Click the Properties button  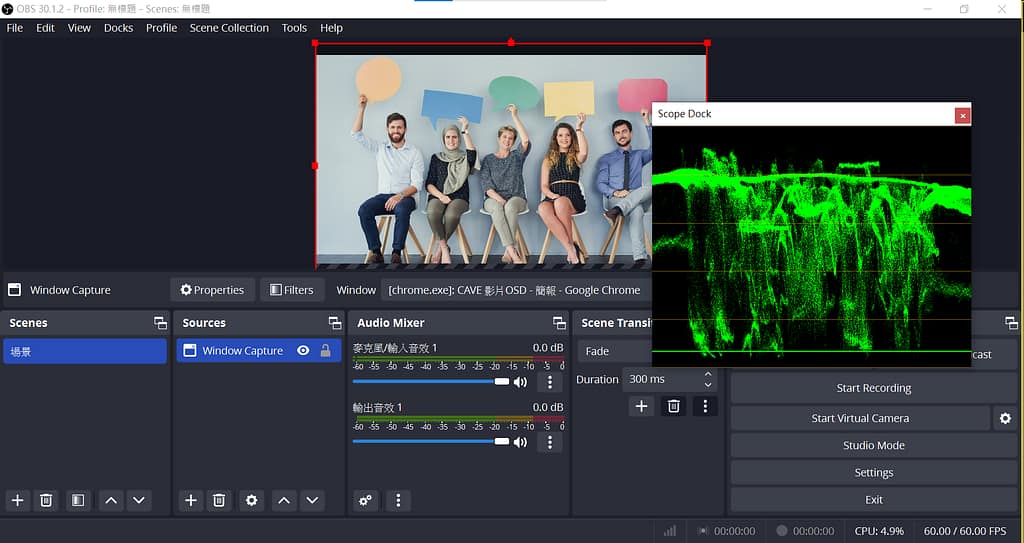(x=212, y=290)
